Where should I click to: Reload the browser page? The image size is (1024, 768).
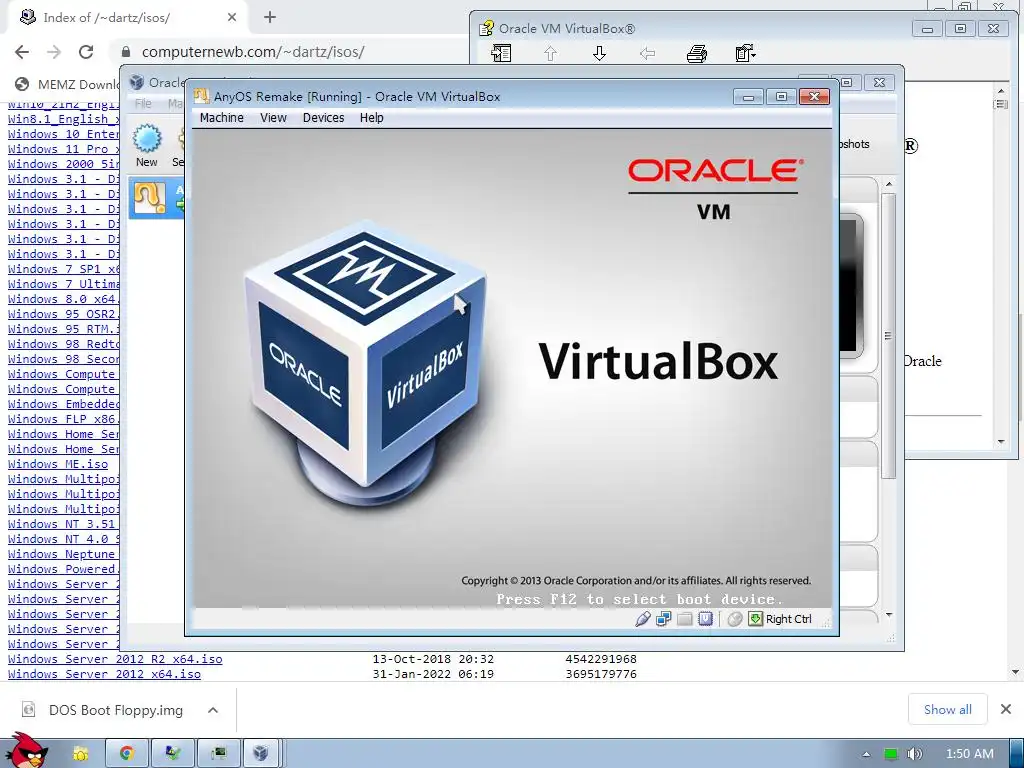[x=86, y=52]
